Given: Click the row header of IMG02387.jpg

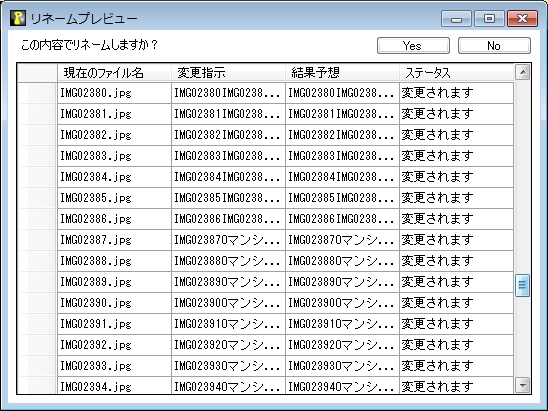Looking at the screenshot, I should click(x=37, y=240).
